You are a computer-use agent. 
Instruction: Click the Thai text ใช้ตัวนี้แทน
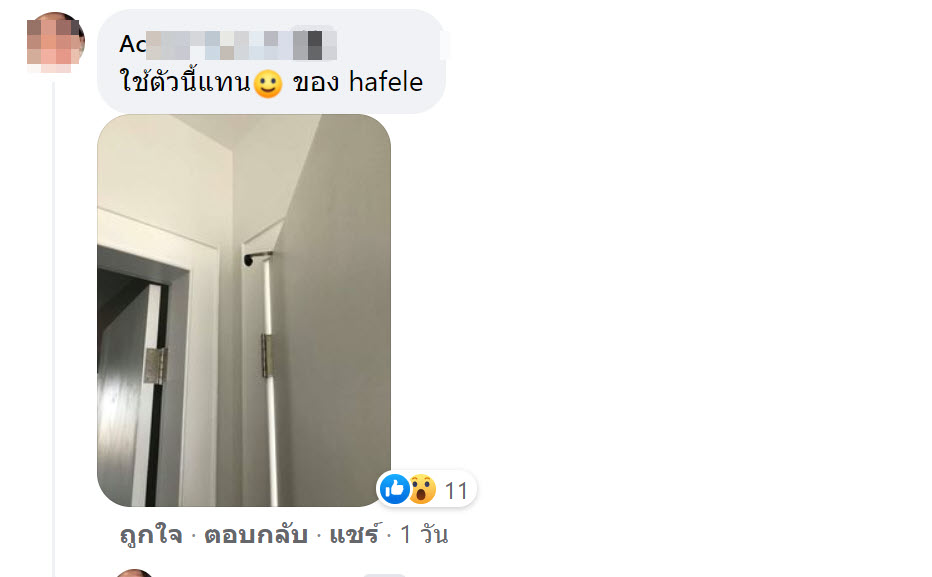coord(185,81)
